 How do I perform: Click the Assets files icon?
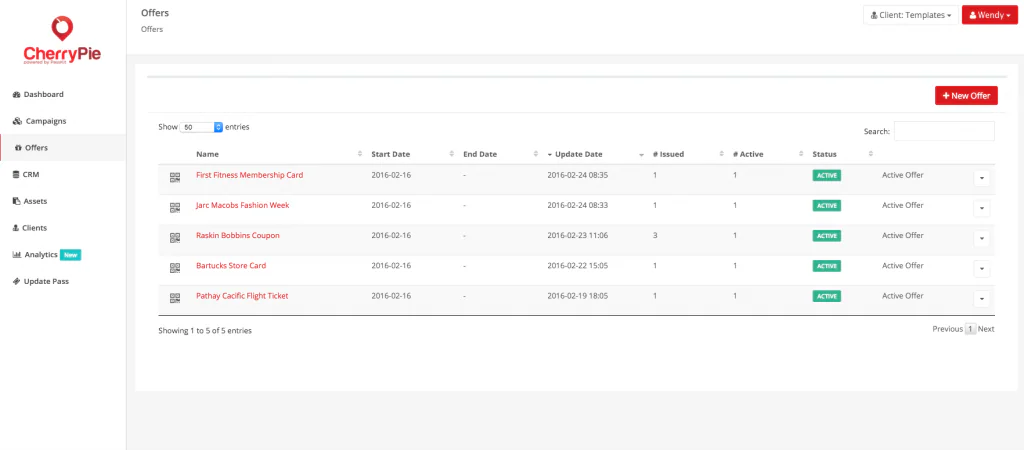[17, 202]
